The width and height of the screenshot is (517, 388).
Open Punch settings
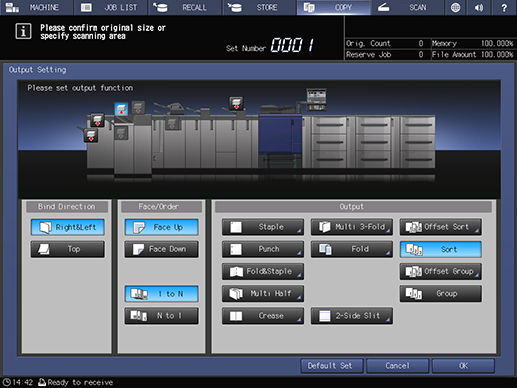[x=263, y=249]
